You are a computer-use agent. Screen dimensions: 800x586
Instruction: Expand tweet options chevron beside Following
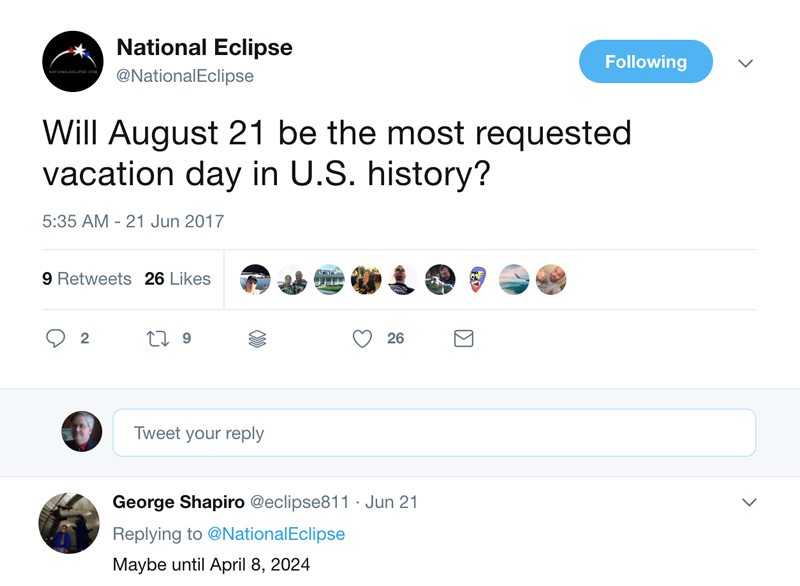(745, 63)
